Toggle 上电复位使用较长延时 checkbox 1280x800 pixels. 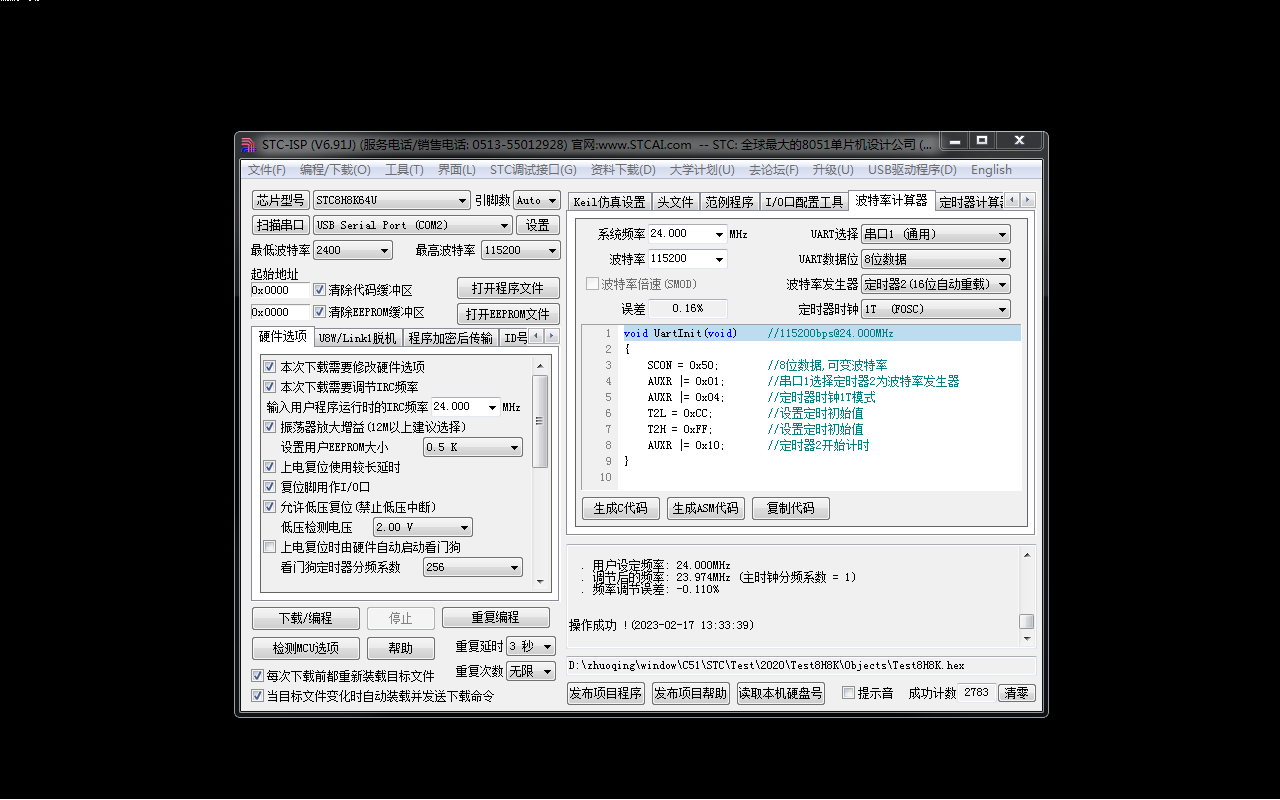[270, 467]
